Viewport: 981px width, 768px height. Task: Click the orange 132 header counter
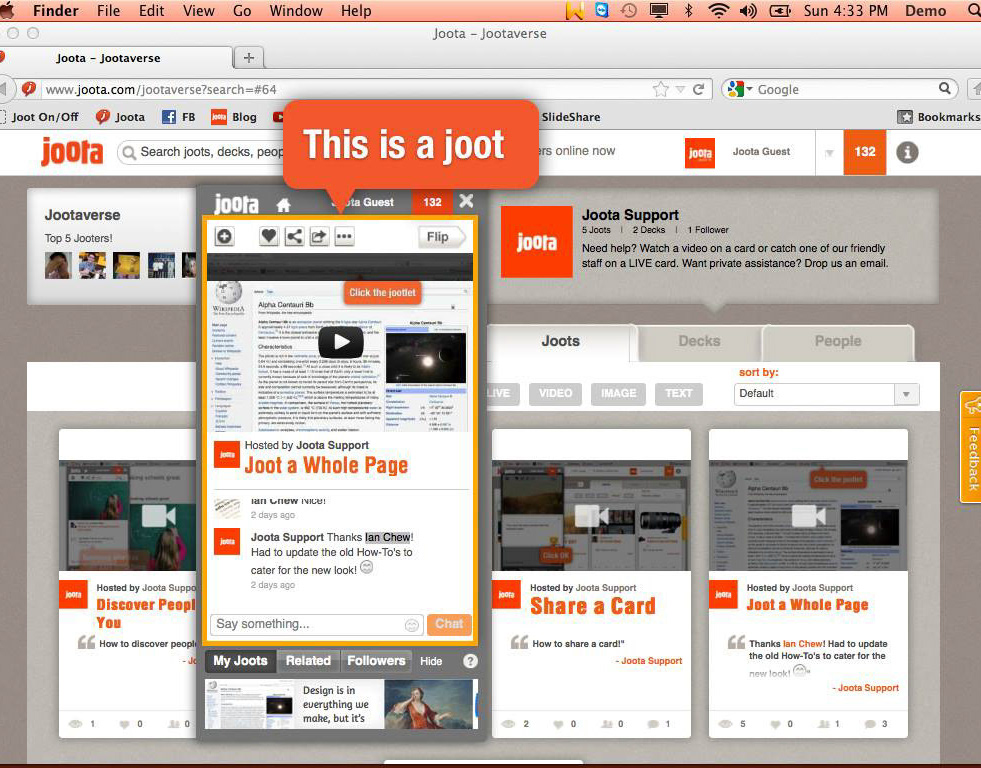[865, 152]
